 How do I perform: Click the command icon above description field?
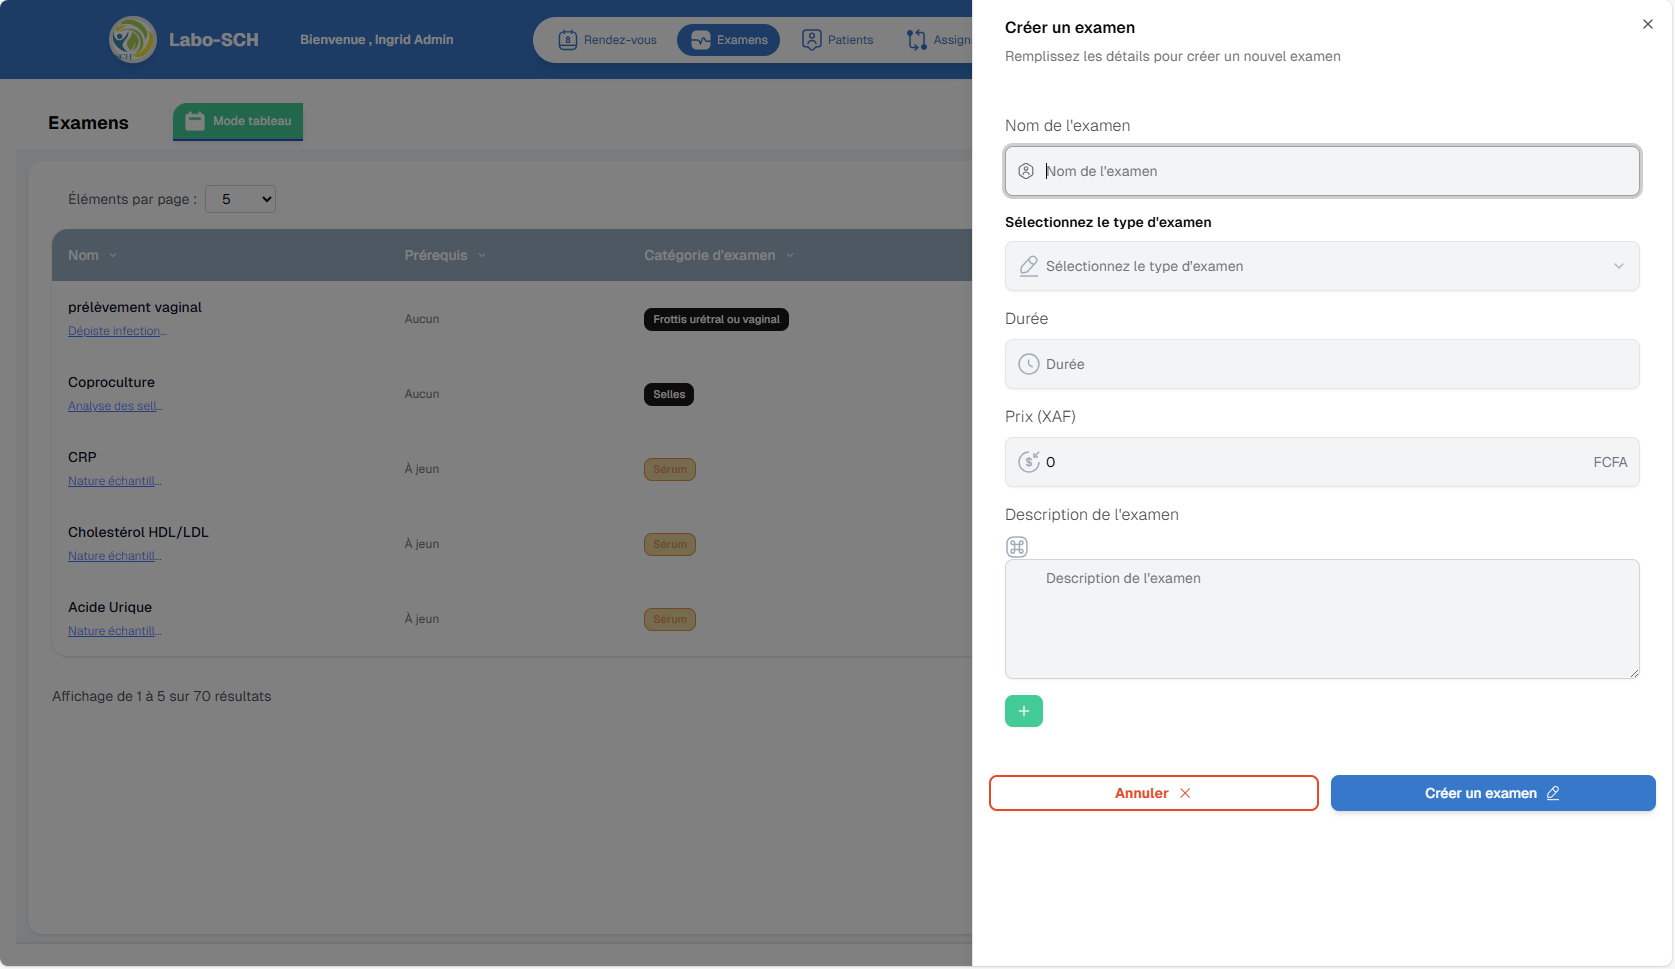tap(1017, 547)
